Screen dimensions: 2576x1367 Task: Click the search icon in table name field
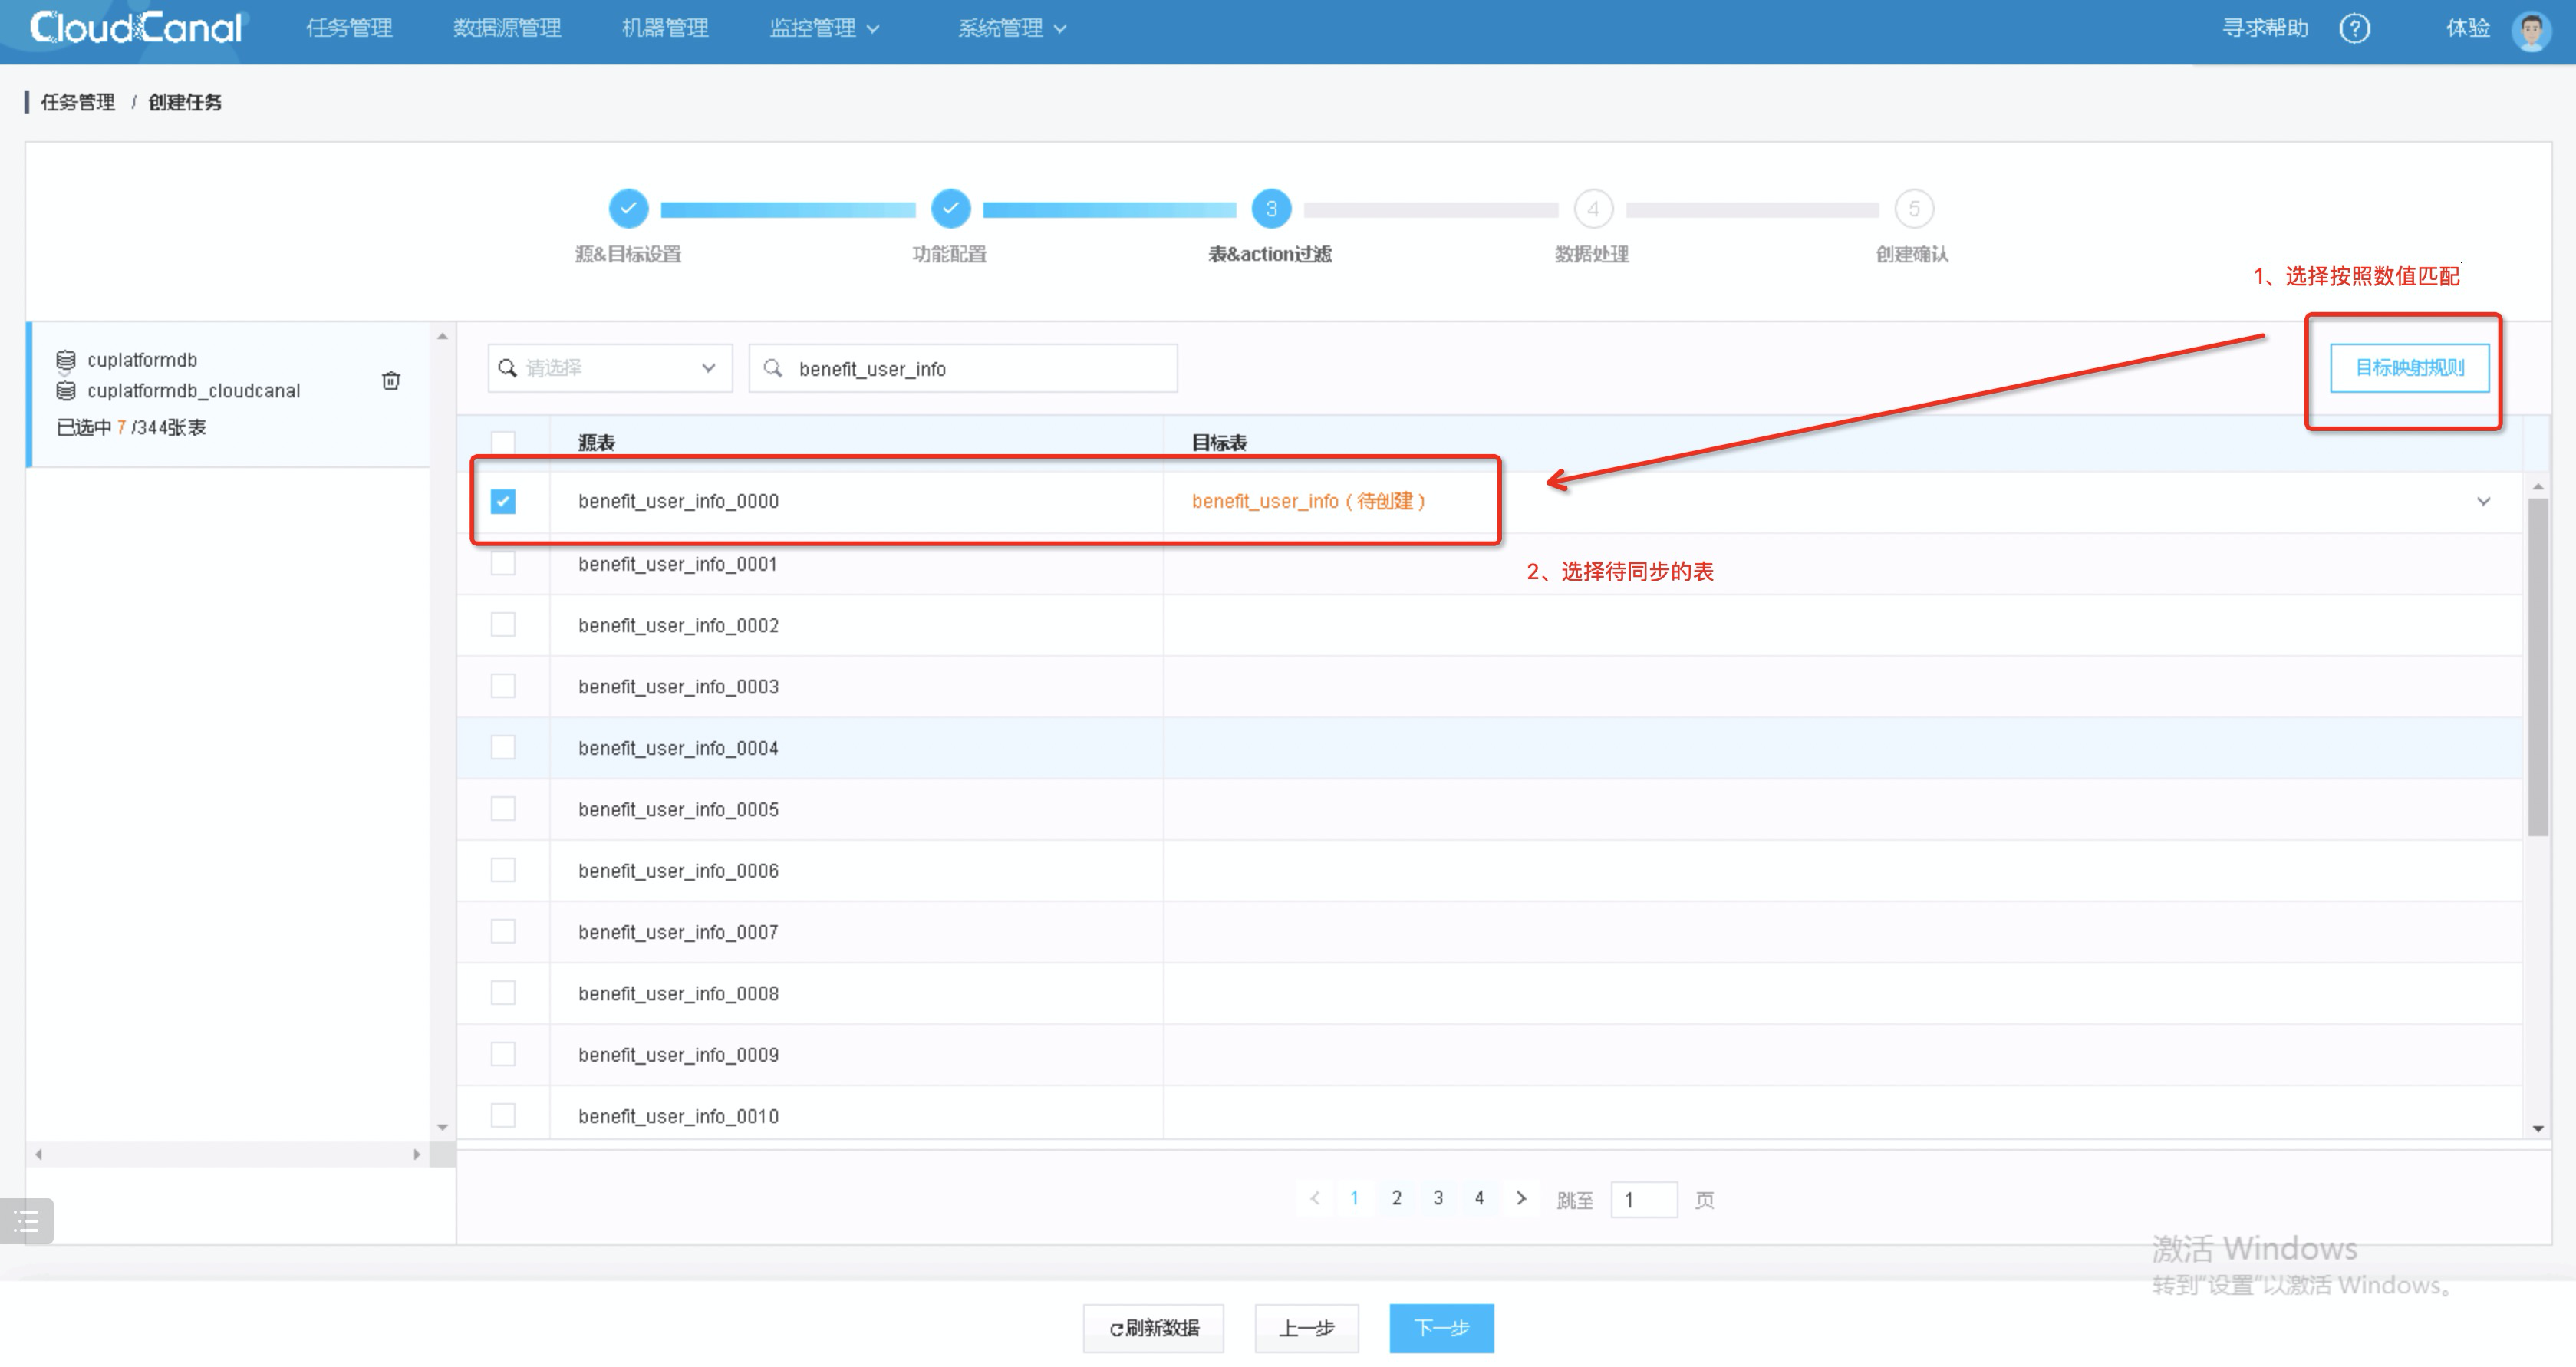[x=773, y=368]
